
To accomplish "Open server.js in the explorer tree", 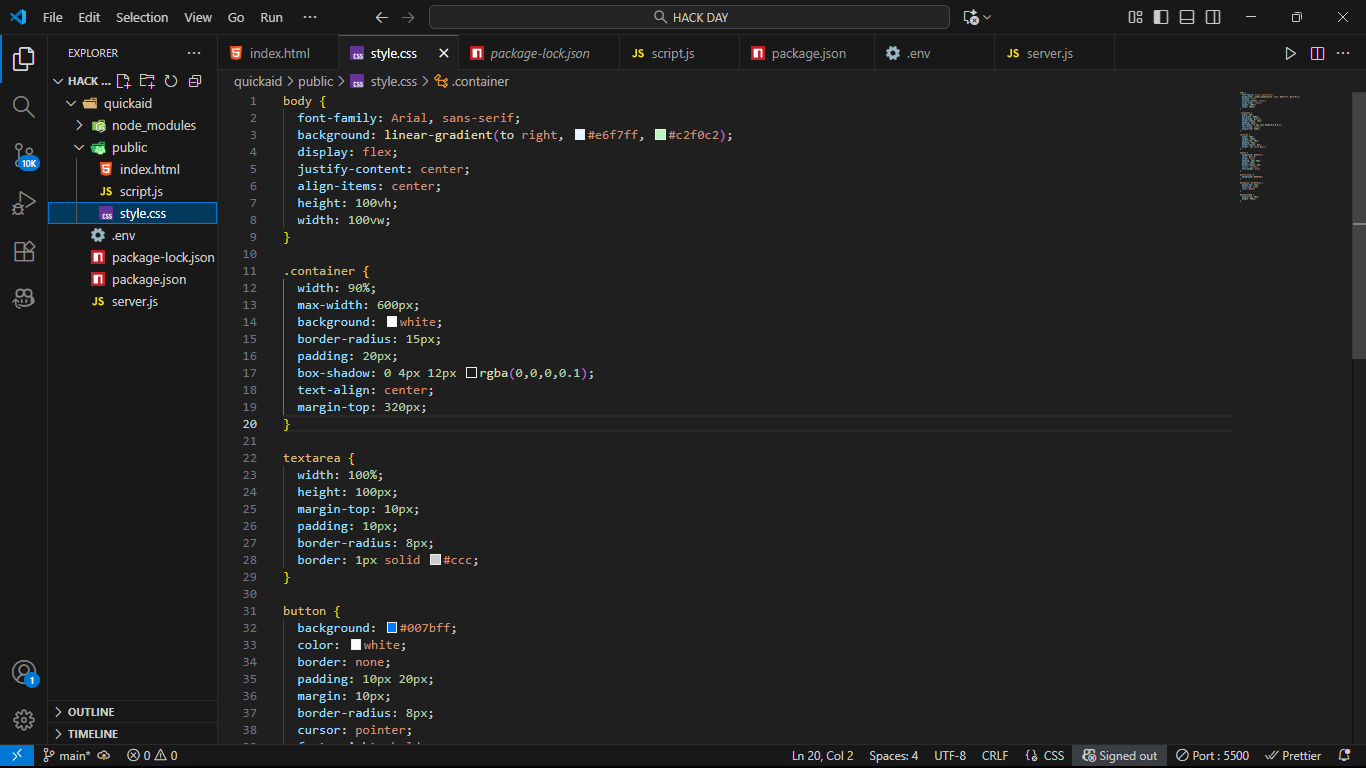I will 134,301.
